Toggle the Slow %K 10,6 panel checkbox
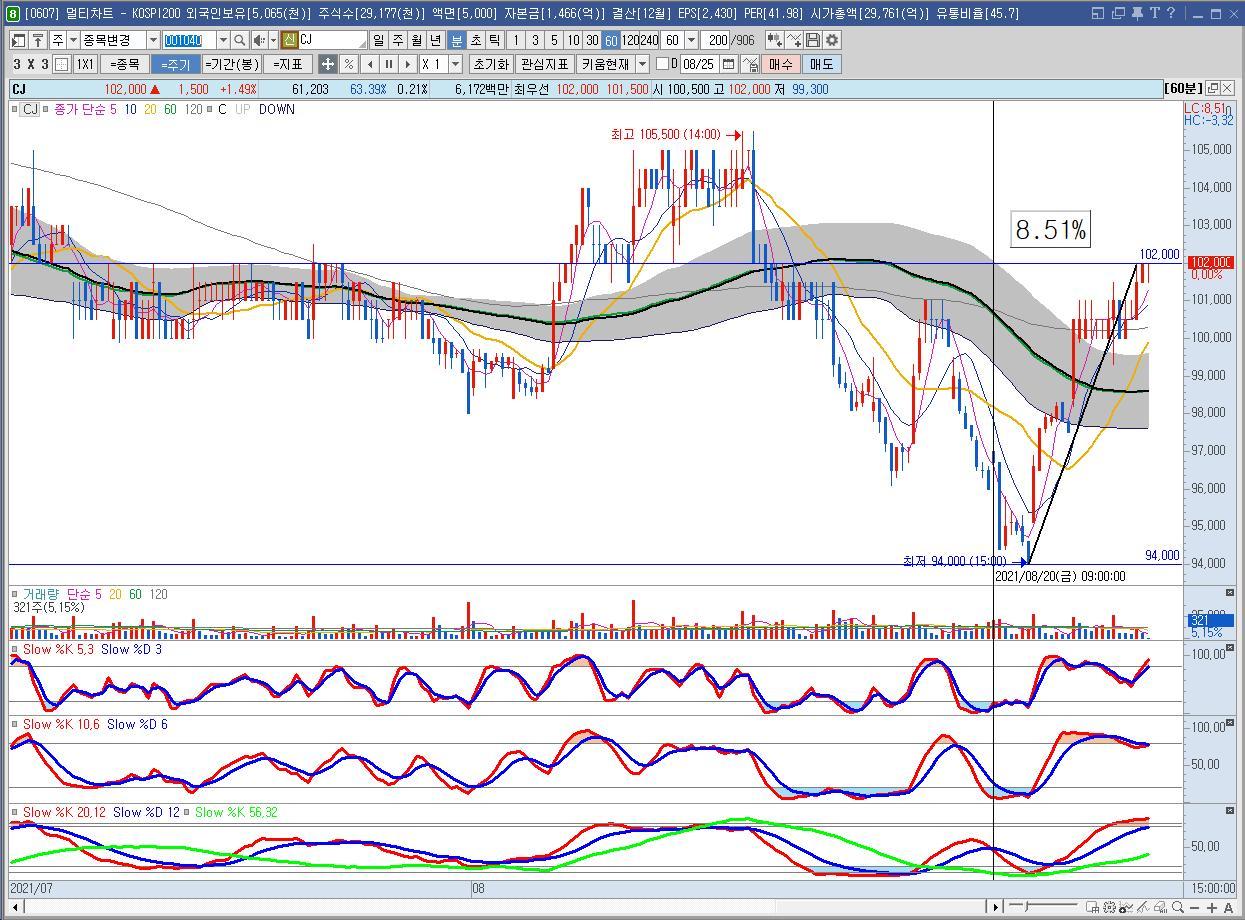1245x920 pixels. point(14,724)
